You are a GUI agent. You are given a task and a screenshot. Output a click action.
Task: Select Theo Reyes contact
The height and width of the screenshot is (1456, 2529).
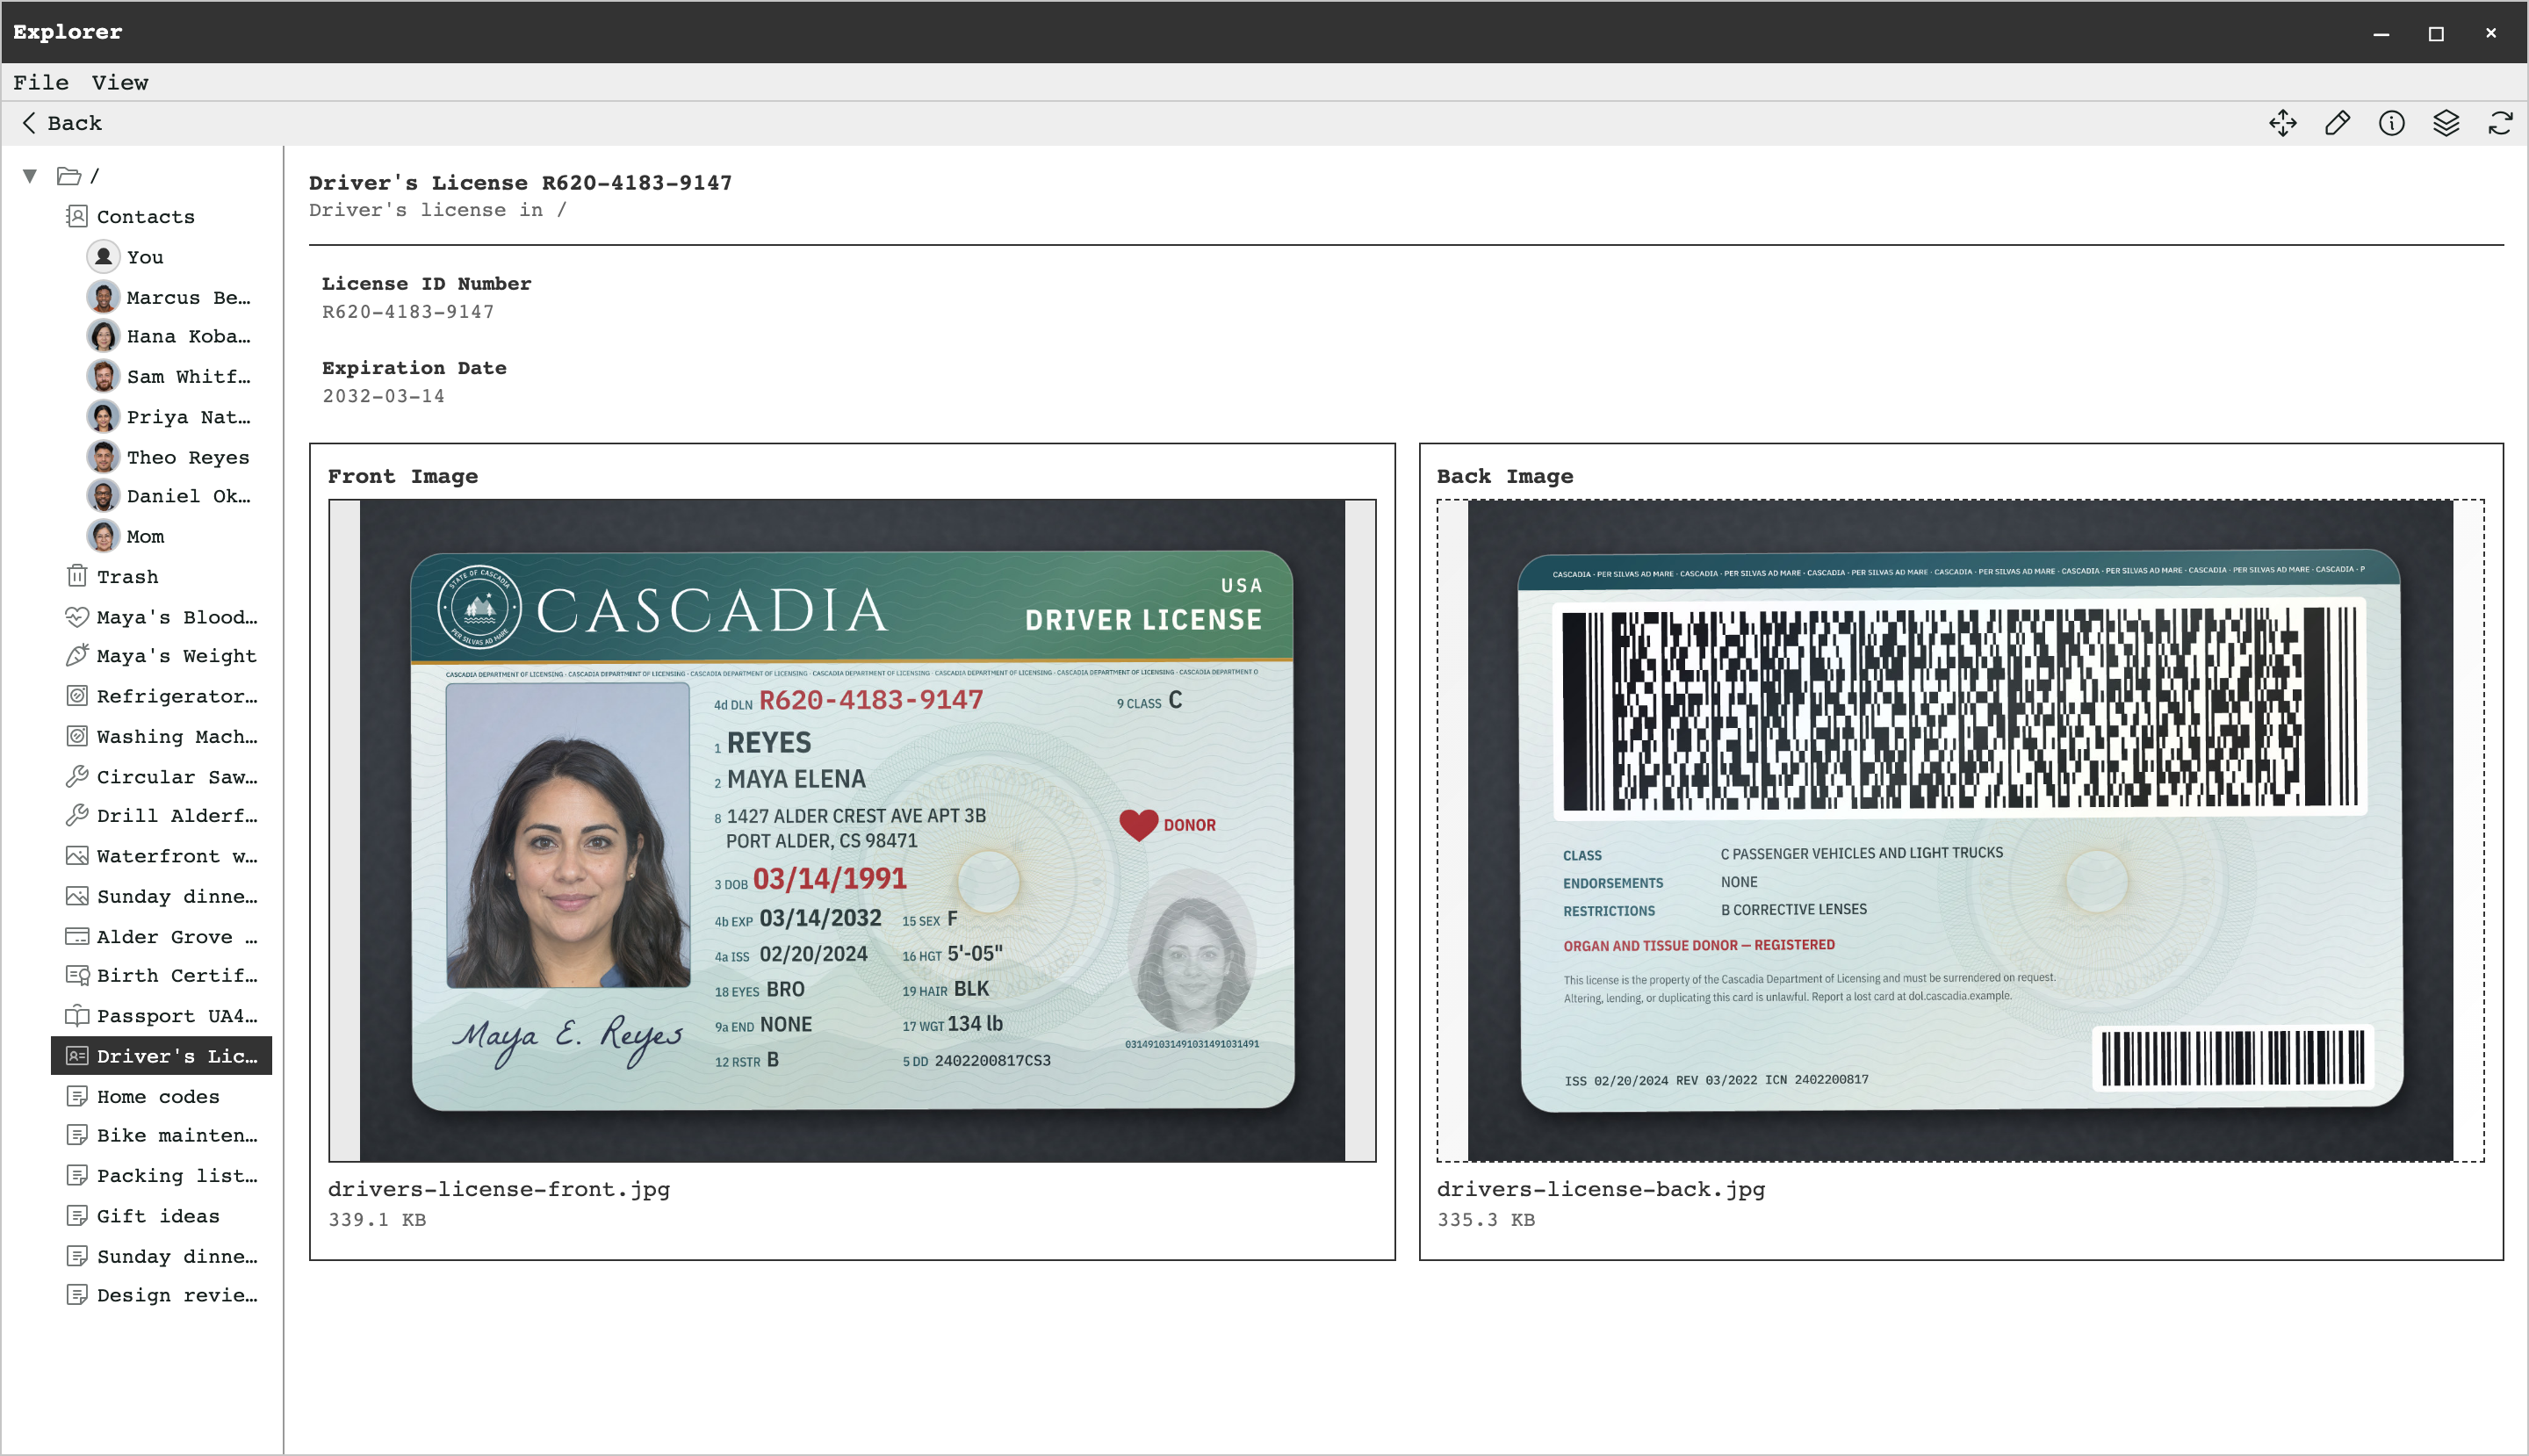[x=161, y=457]
